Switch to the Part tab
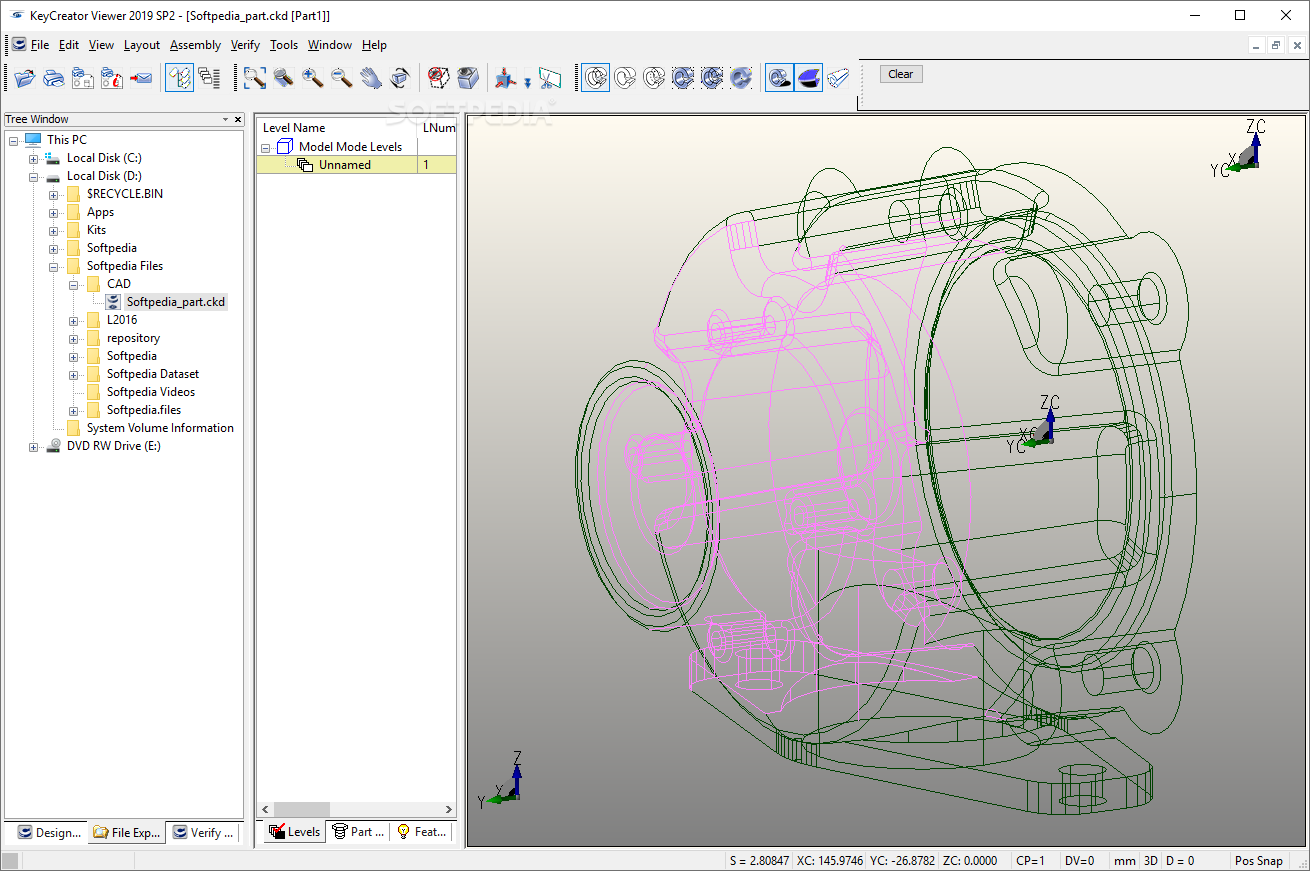The image size is (1310, 871). point(358,831)
